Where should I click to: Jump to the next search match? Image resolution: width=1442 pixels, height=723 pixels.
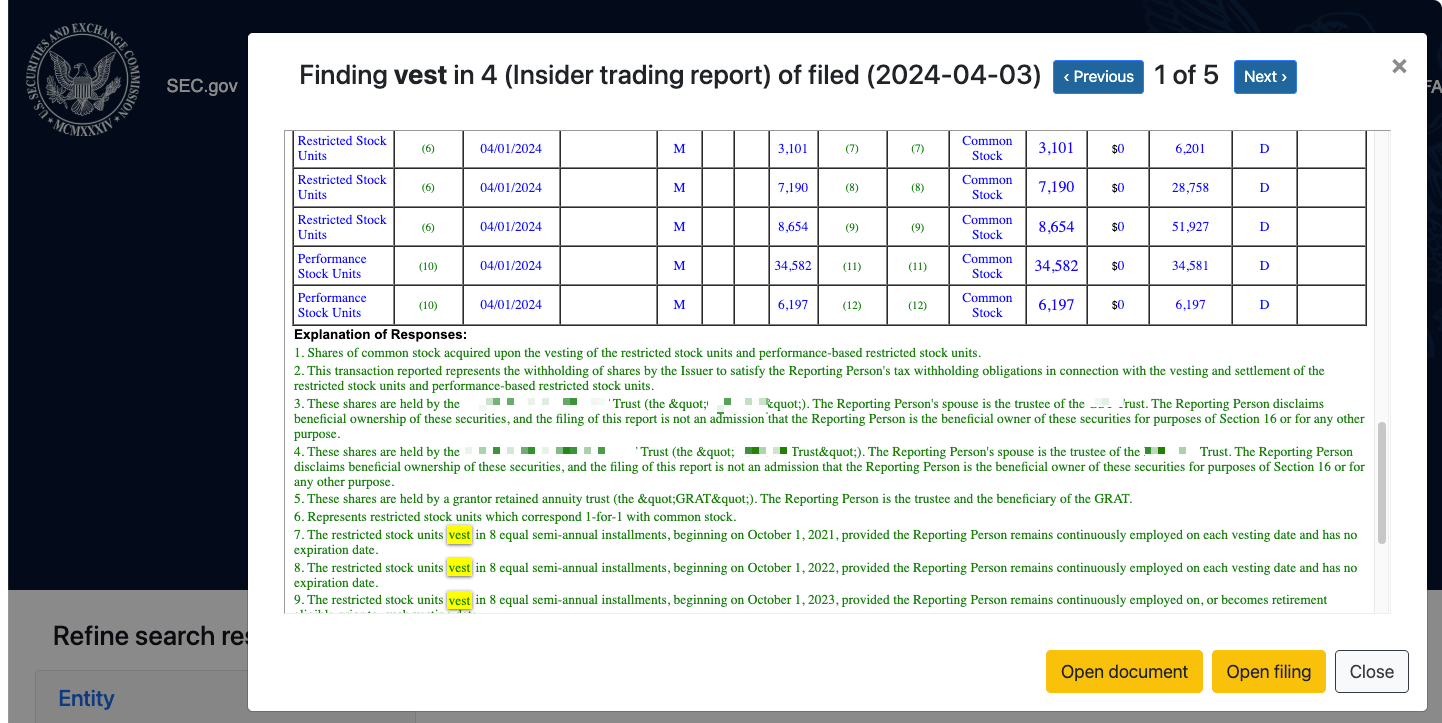tap(1264, 77)
